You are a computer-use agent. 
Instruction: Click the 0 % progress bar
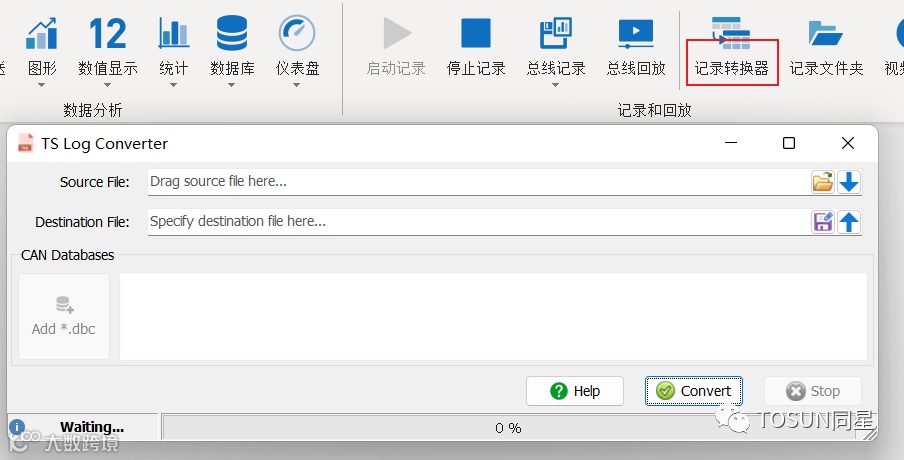point(508,428)
